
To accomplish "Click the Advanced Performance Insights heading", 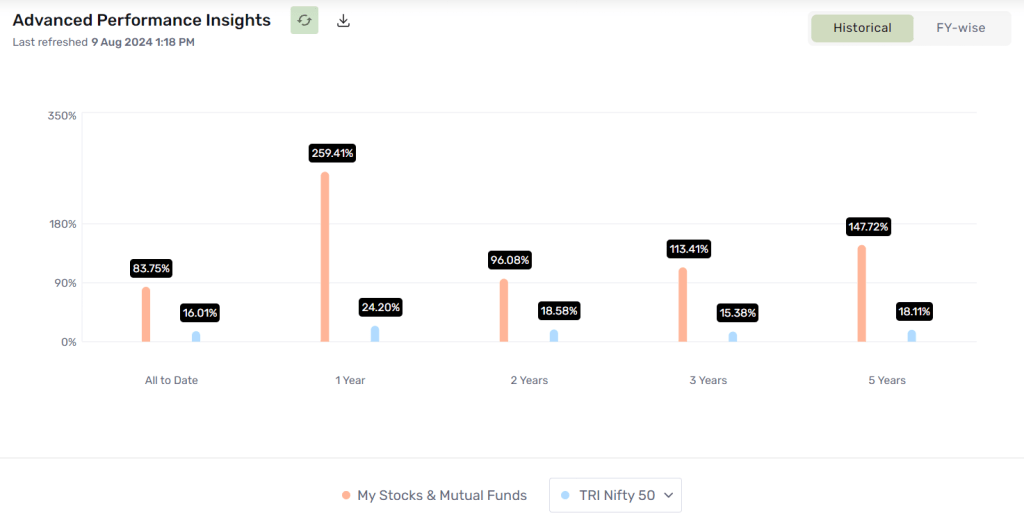I will tap(142, 20).
